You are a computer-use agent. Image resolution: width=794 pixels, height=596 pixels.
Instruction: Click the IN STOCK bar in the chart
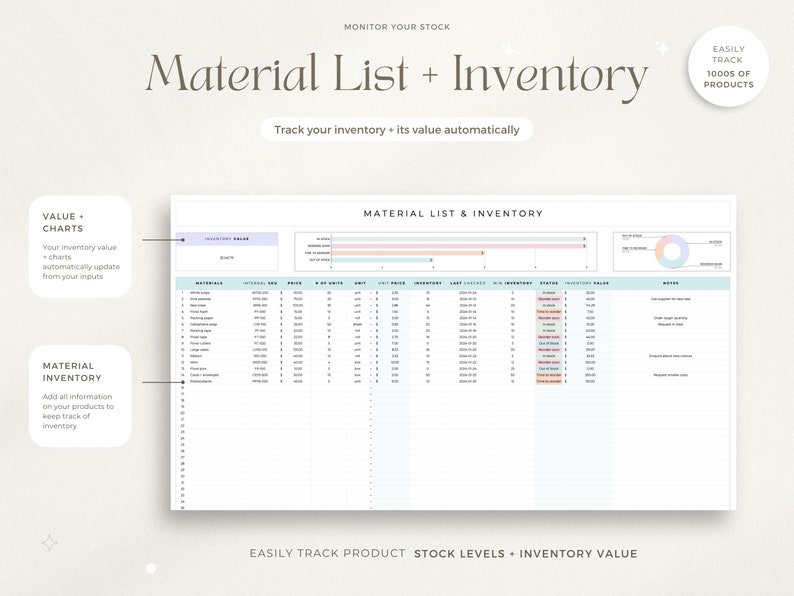458,239
